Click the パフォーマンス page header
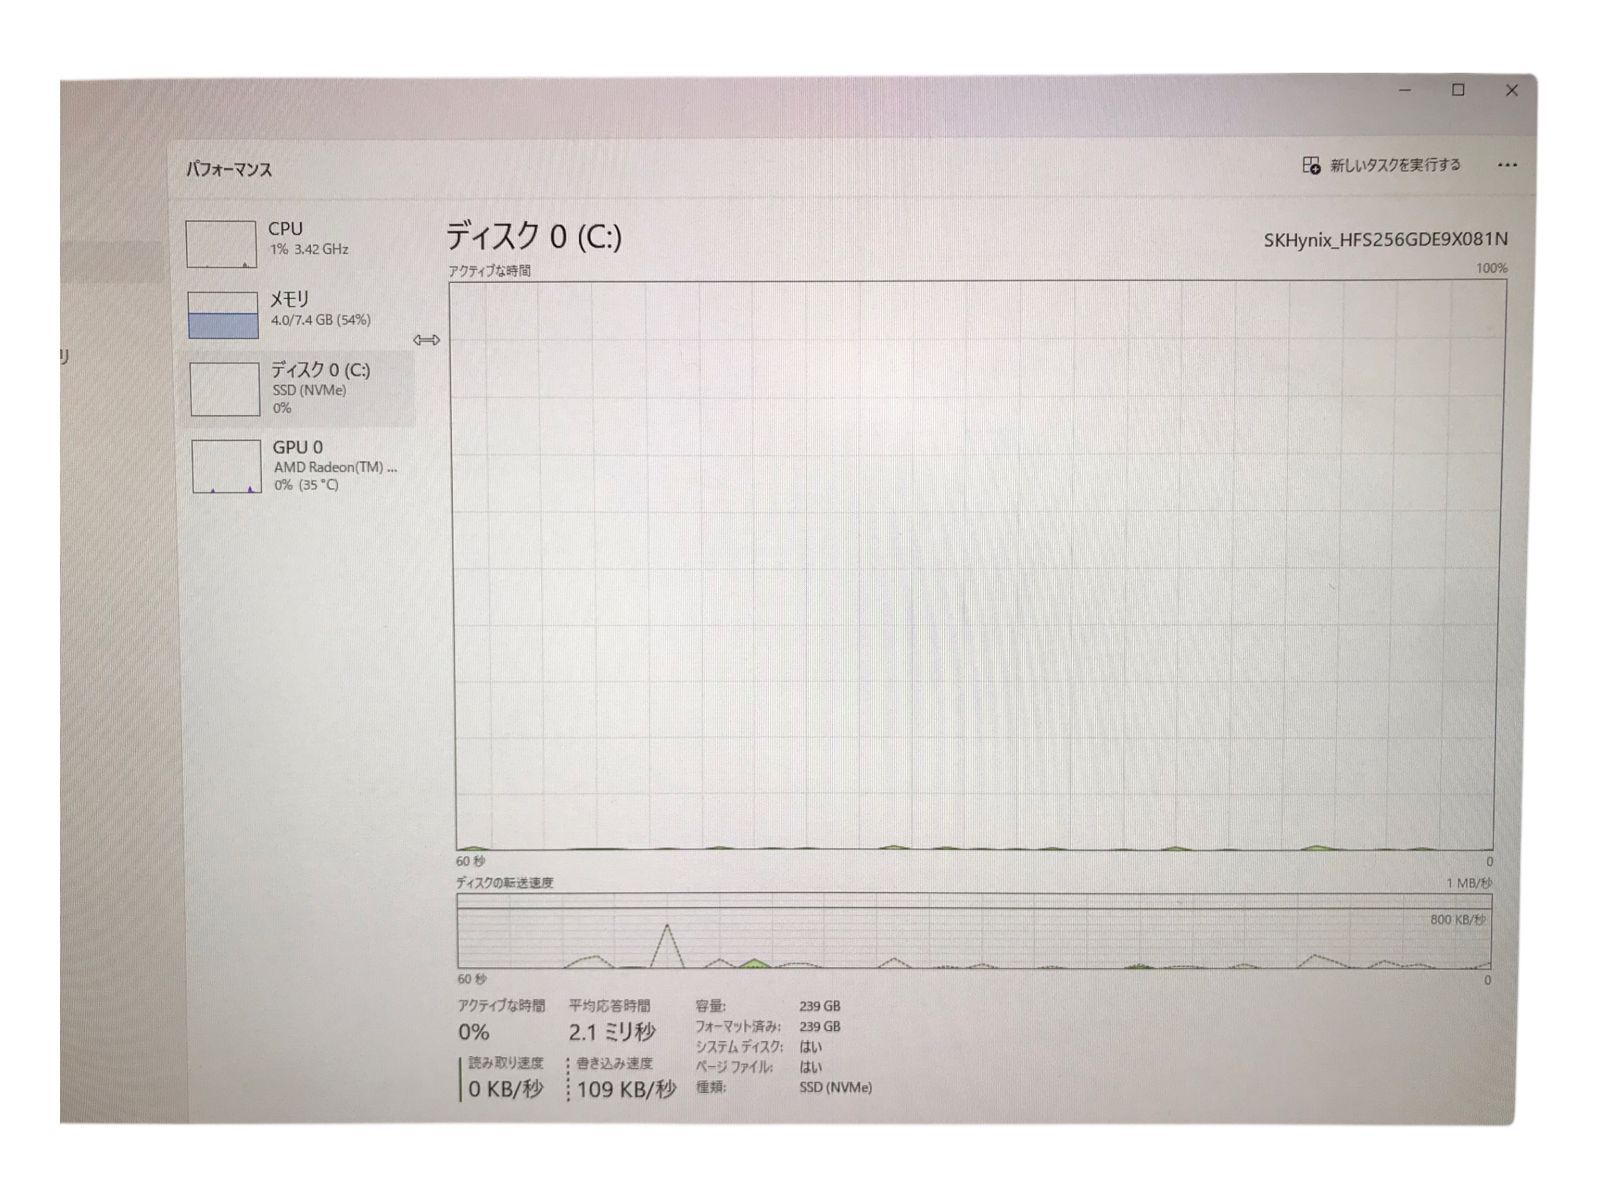The image size is (1600, 1200). click(x=229, y=169)
